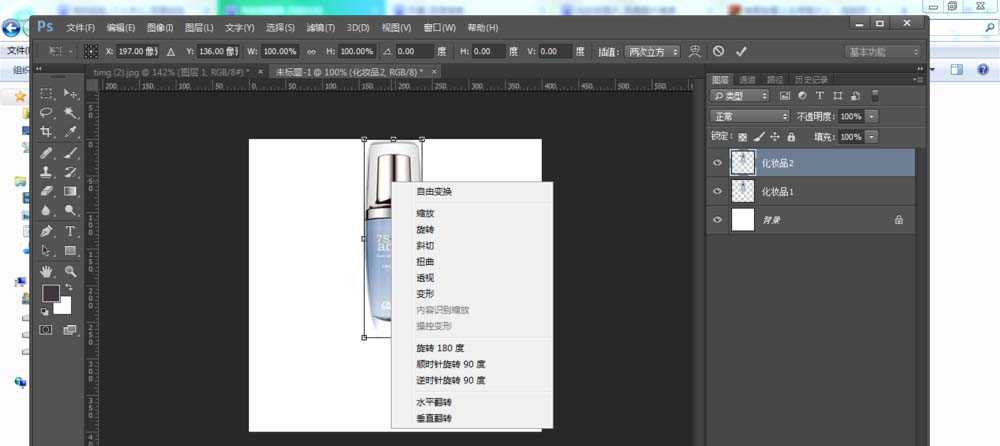Toggle visibility of the 背景 layer
The image size is (1000, 446).
pyautogui.click(x=716, y=220)
